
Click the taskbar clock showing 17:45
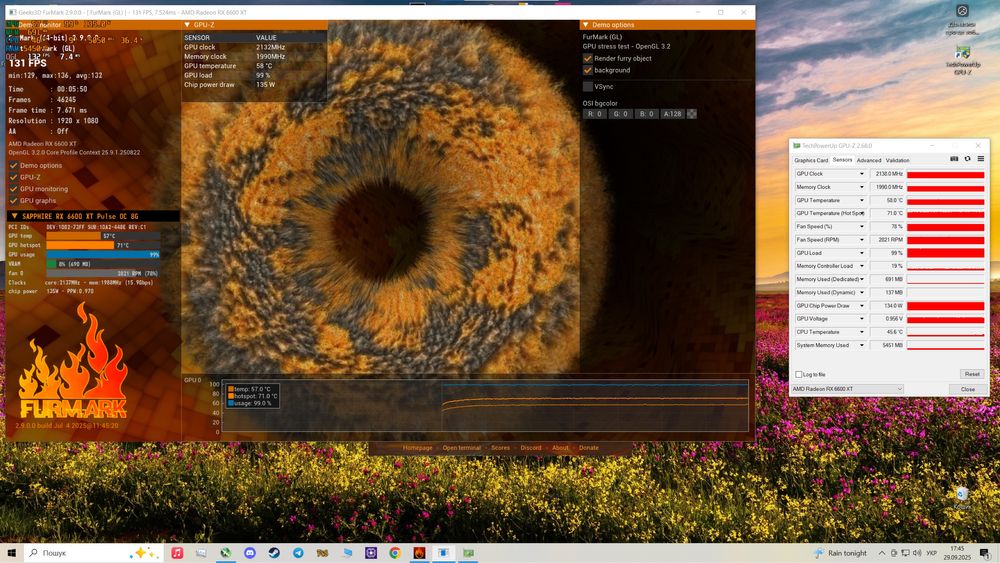(957, 553)
